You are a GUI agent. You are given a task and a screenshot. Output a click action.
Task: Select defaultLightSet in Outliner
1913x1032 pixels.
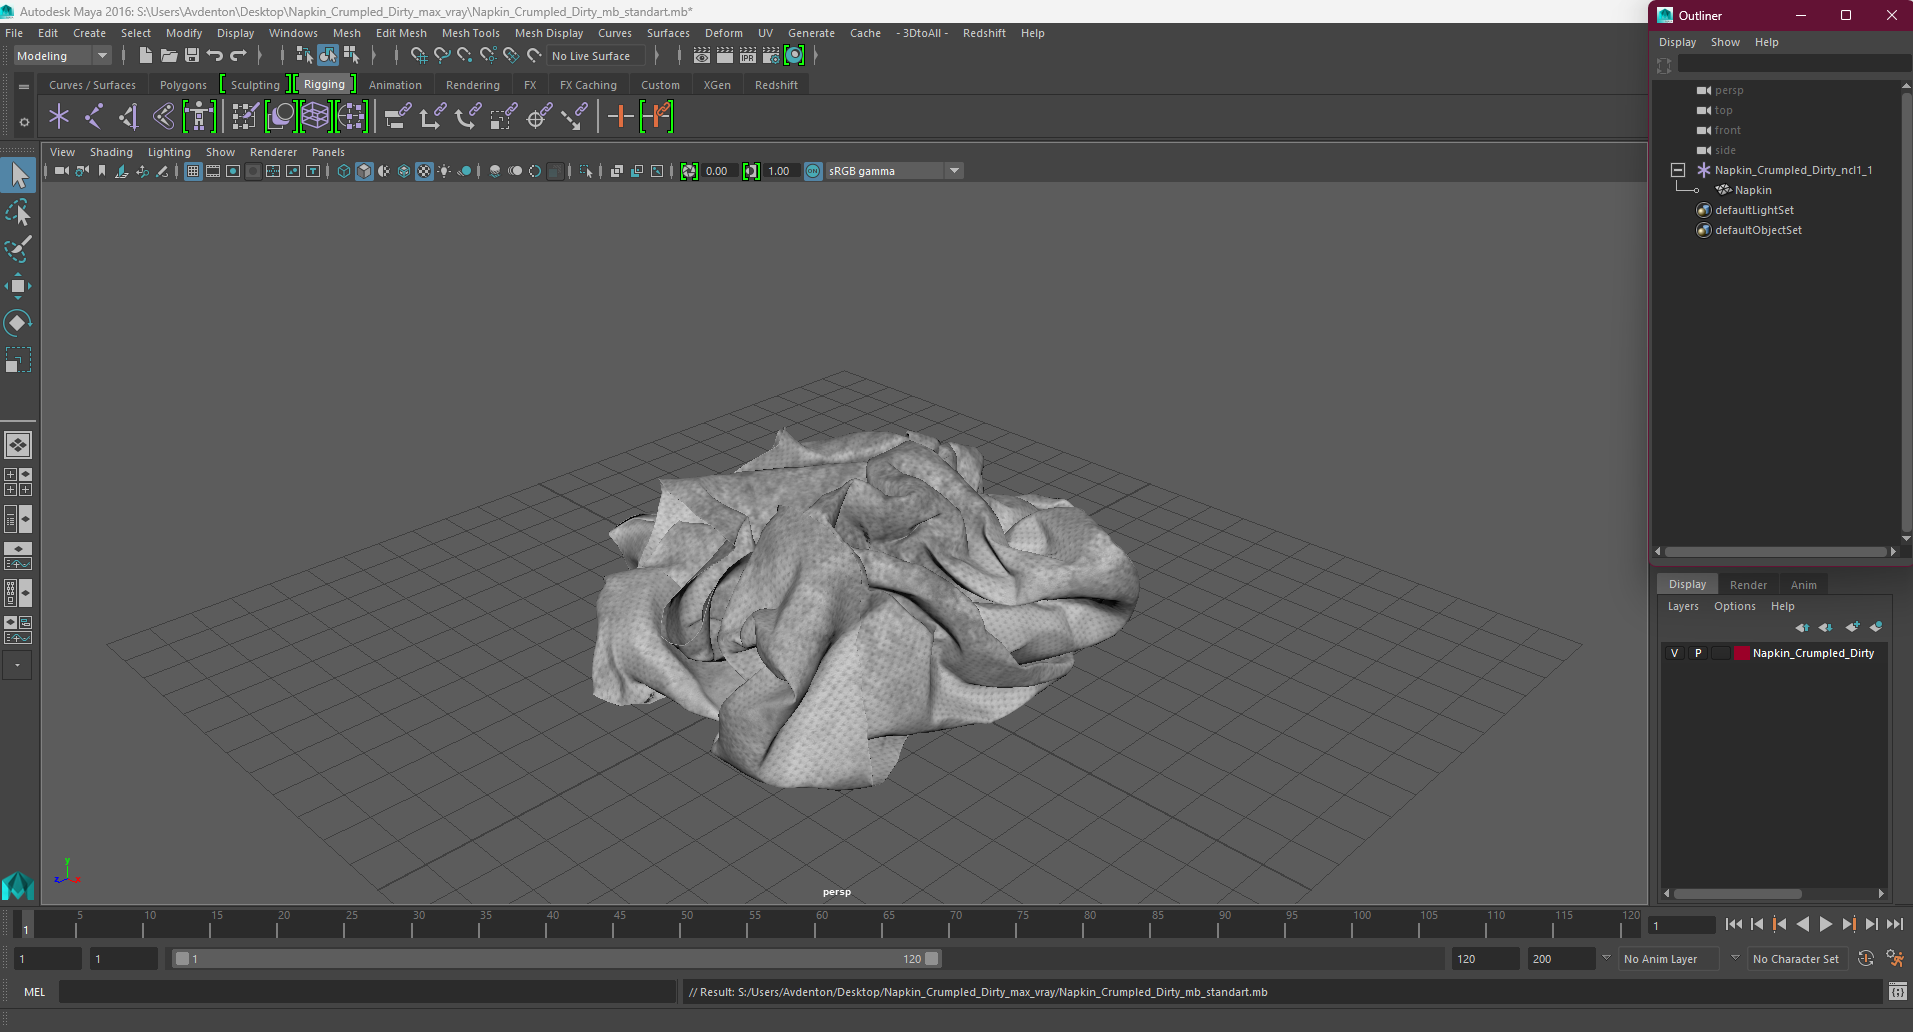point(1754,210)
